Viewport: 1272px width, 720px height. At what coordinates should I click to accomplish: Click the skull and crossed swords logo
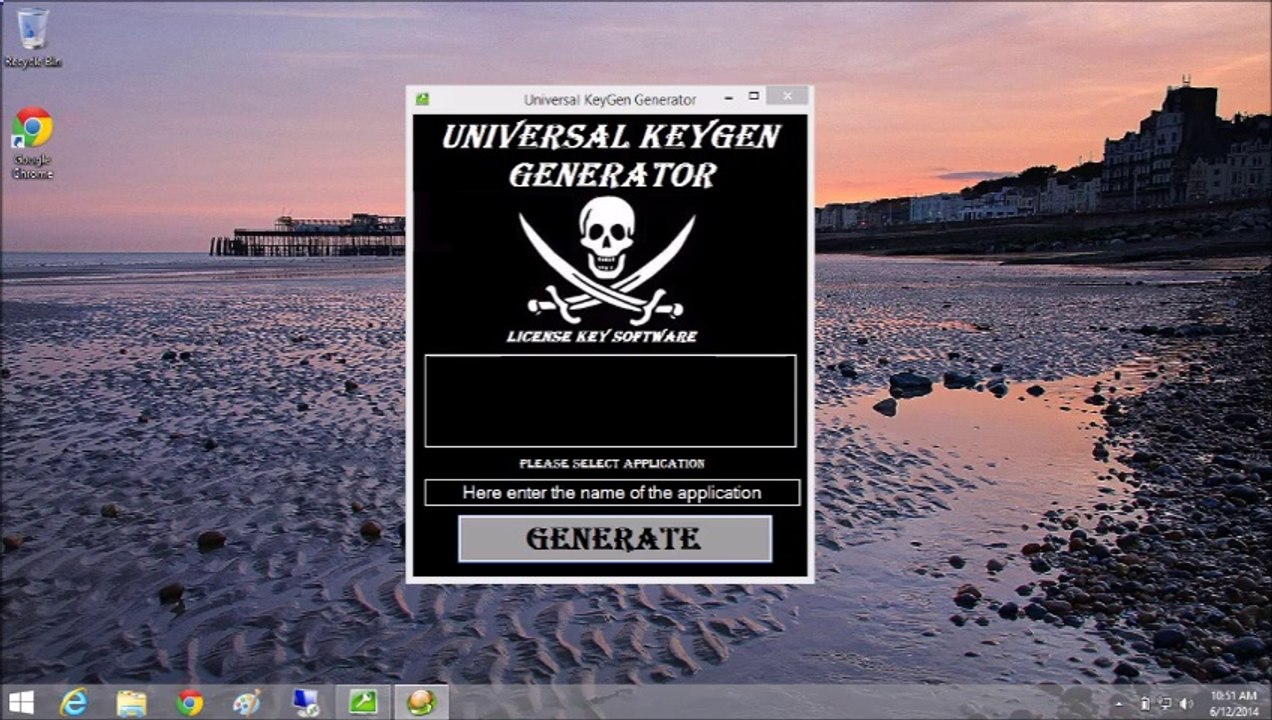[606, 258]
